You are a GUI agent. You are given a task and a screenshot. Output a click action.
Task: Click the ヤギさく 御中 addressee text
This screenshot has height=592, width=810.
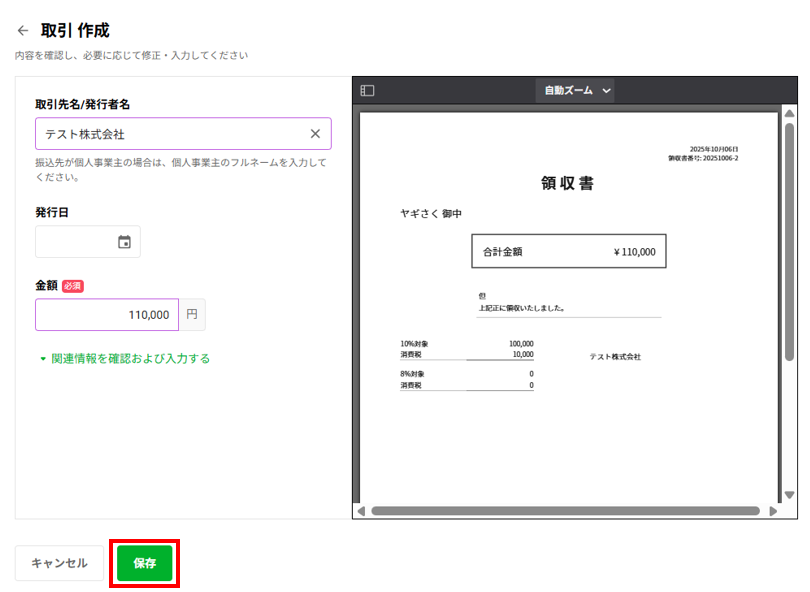tap(431, 213)
